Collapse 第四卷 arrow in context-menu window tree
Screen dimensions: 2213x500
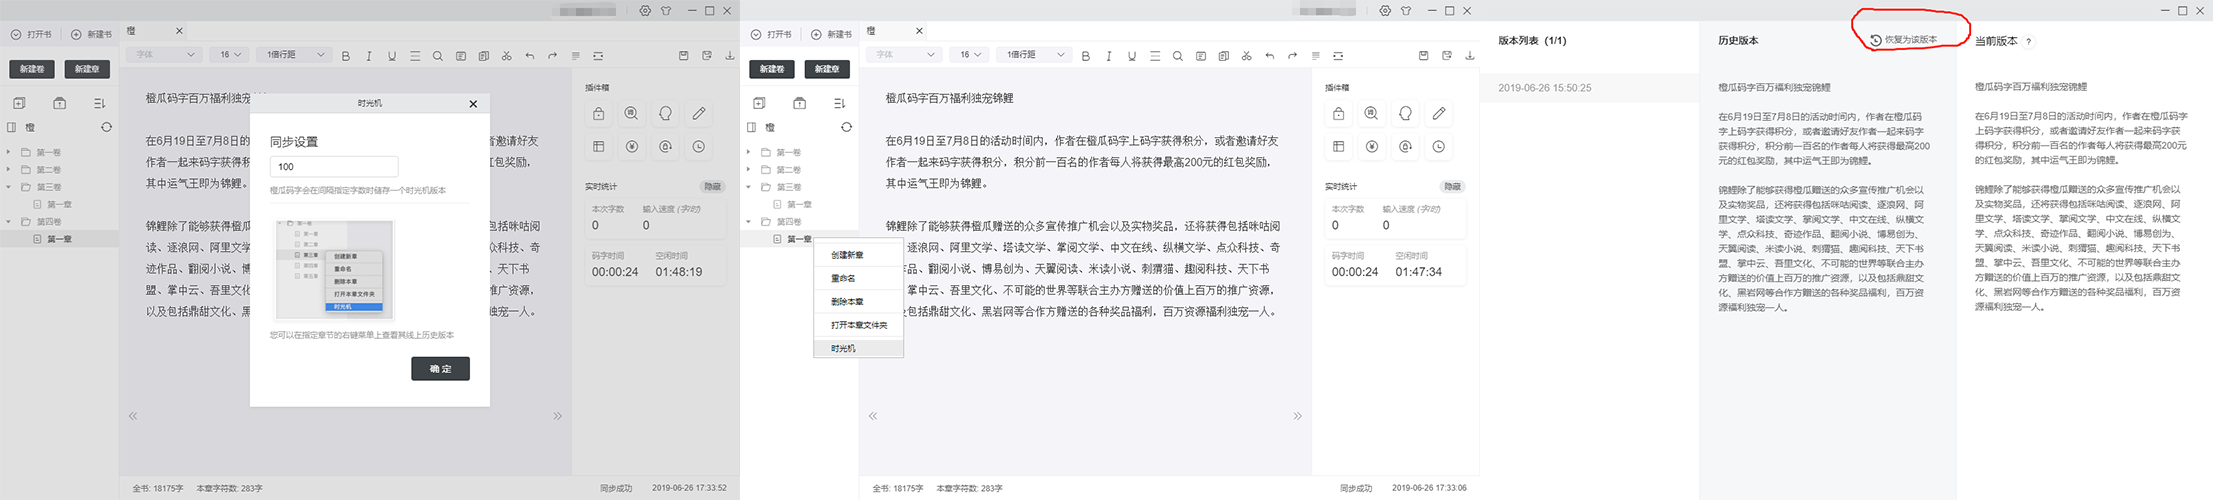(x=749, y=222)
